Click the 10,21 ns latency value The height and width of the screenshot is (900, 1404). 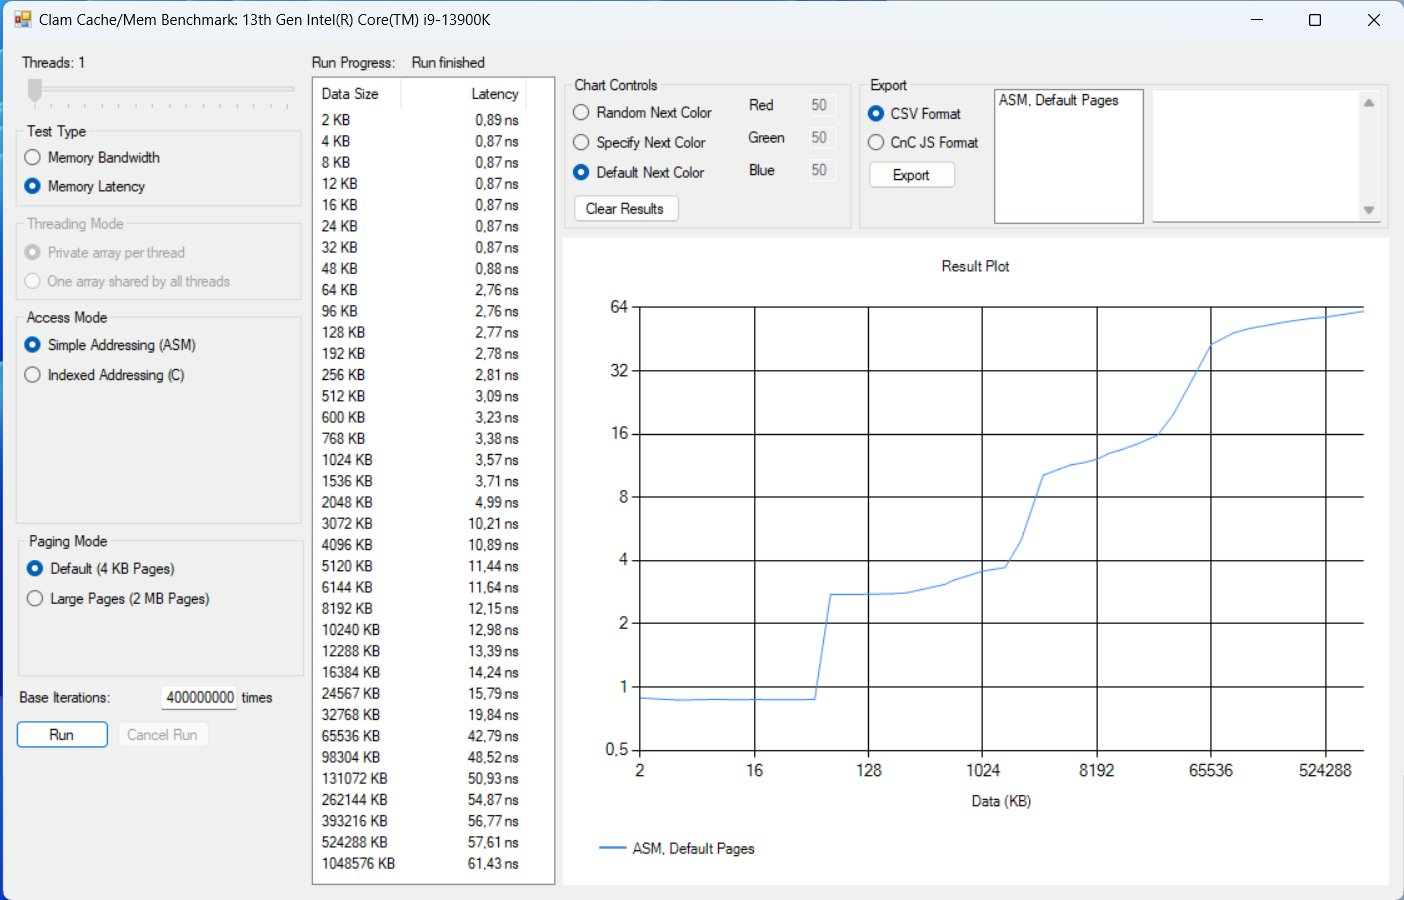[x=493, y=523]
